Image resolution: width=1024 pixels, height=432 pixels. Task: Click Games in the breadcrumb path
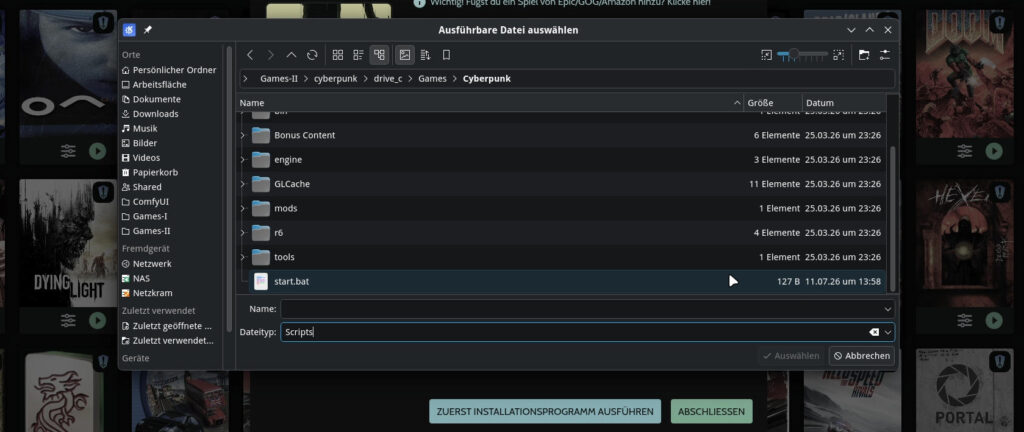pos(432,79)
